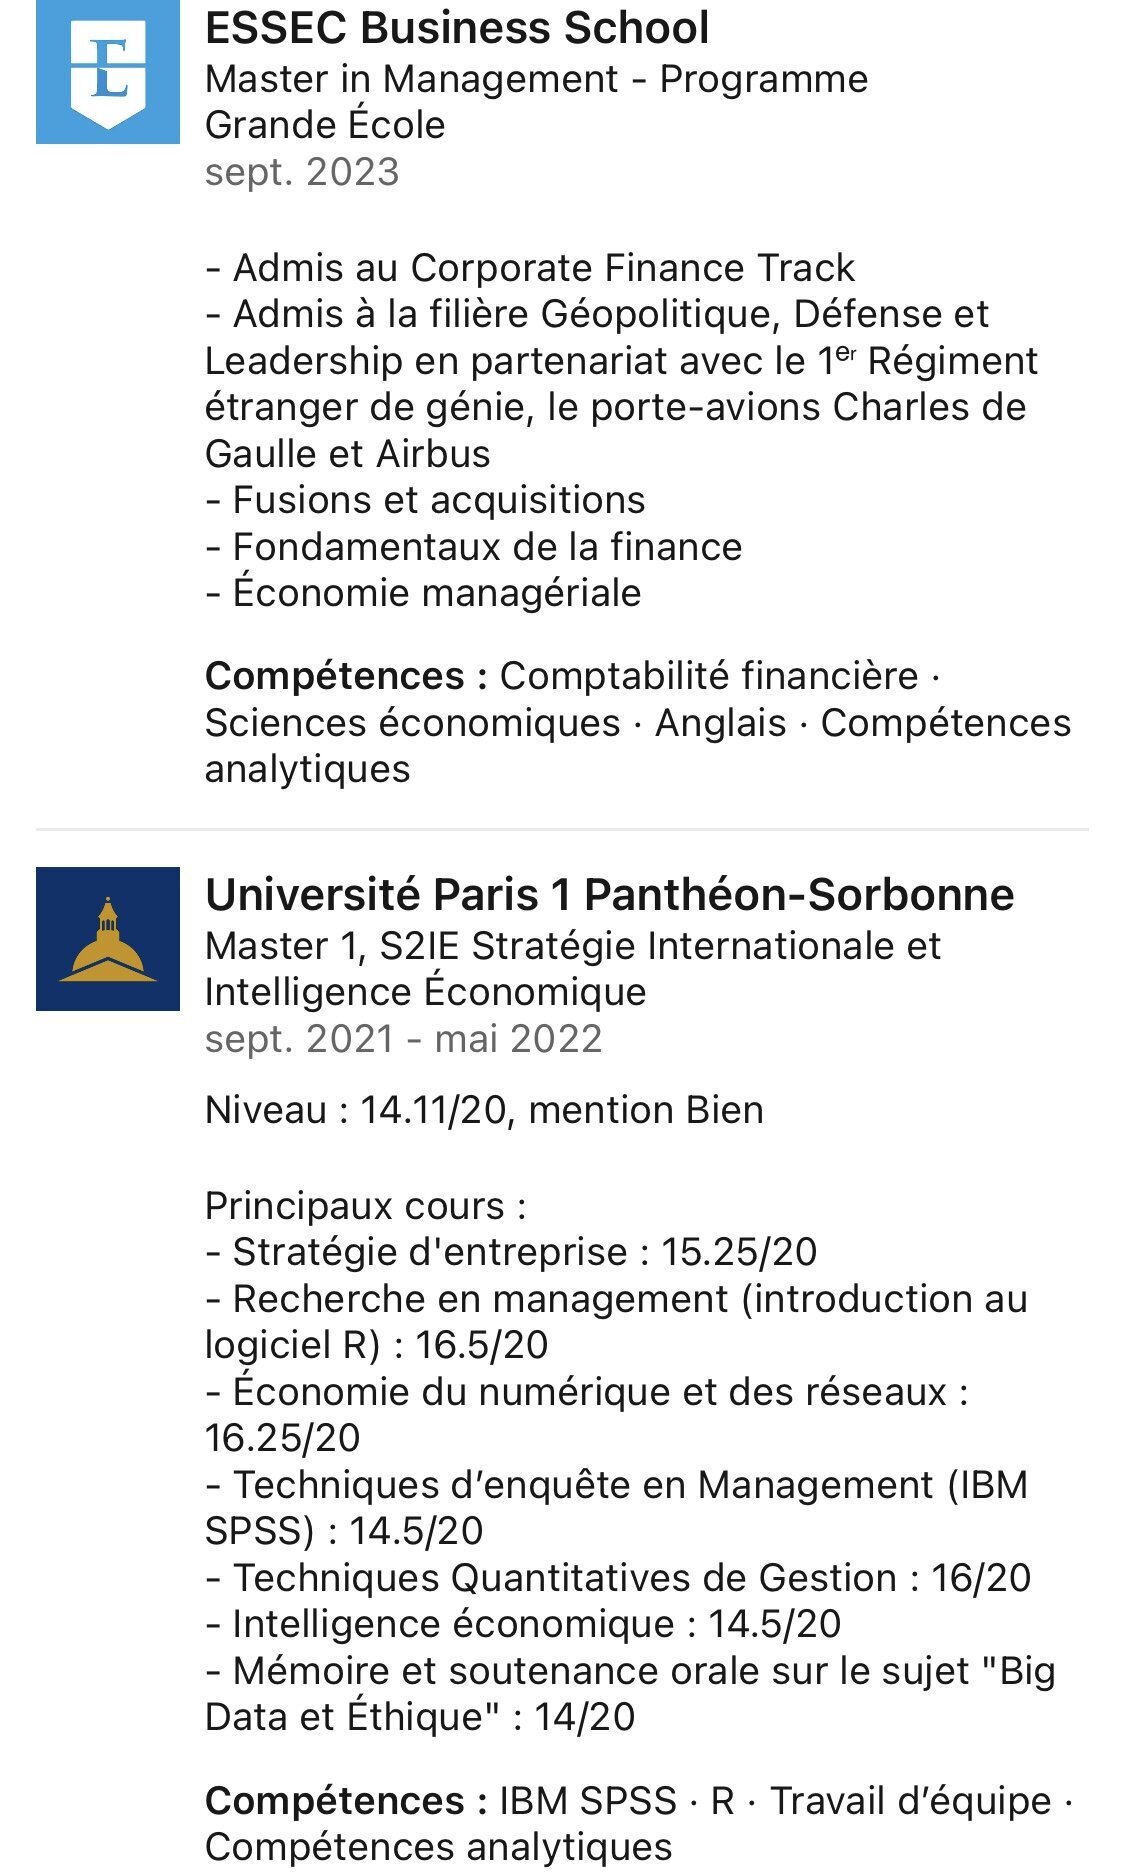This screenshot has height=1873, width=1125.
Task: Click the sept. 2023 date text
Action: pos(302,172)
